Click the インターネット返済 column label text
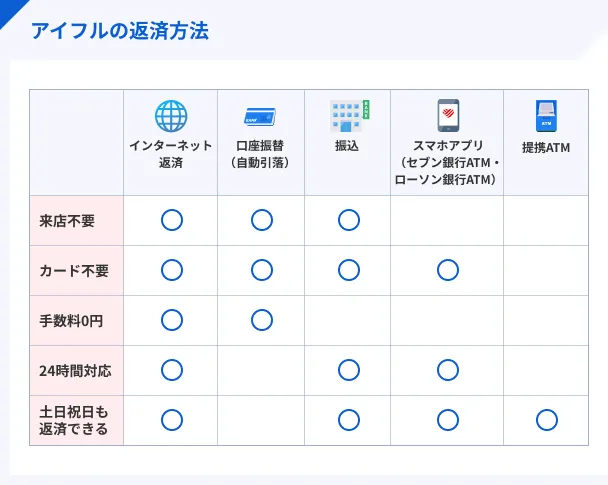 [171, 154]
